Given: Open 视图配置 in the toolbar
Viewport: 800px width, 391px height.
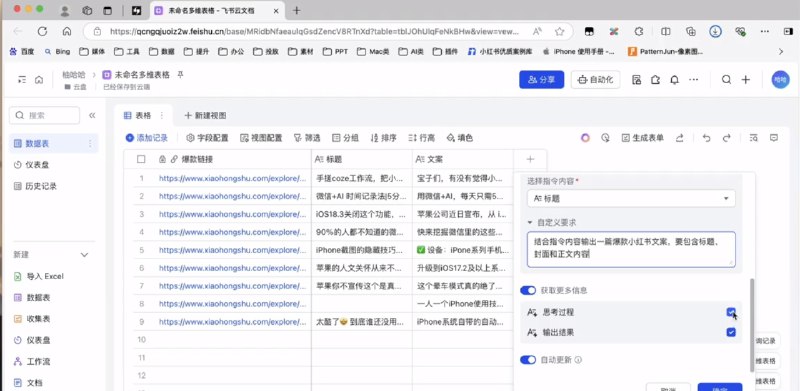Looking at the screenshot, I should pyautogui.click(x=261, y=138).
